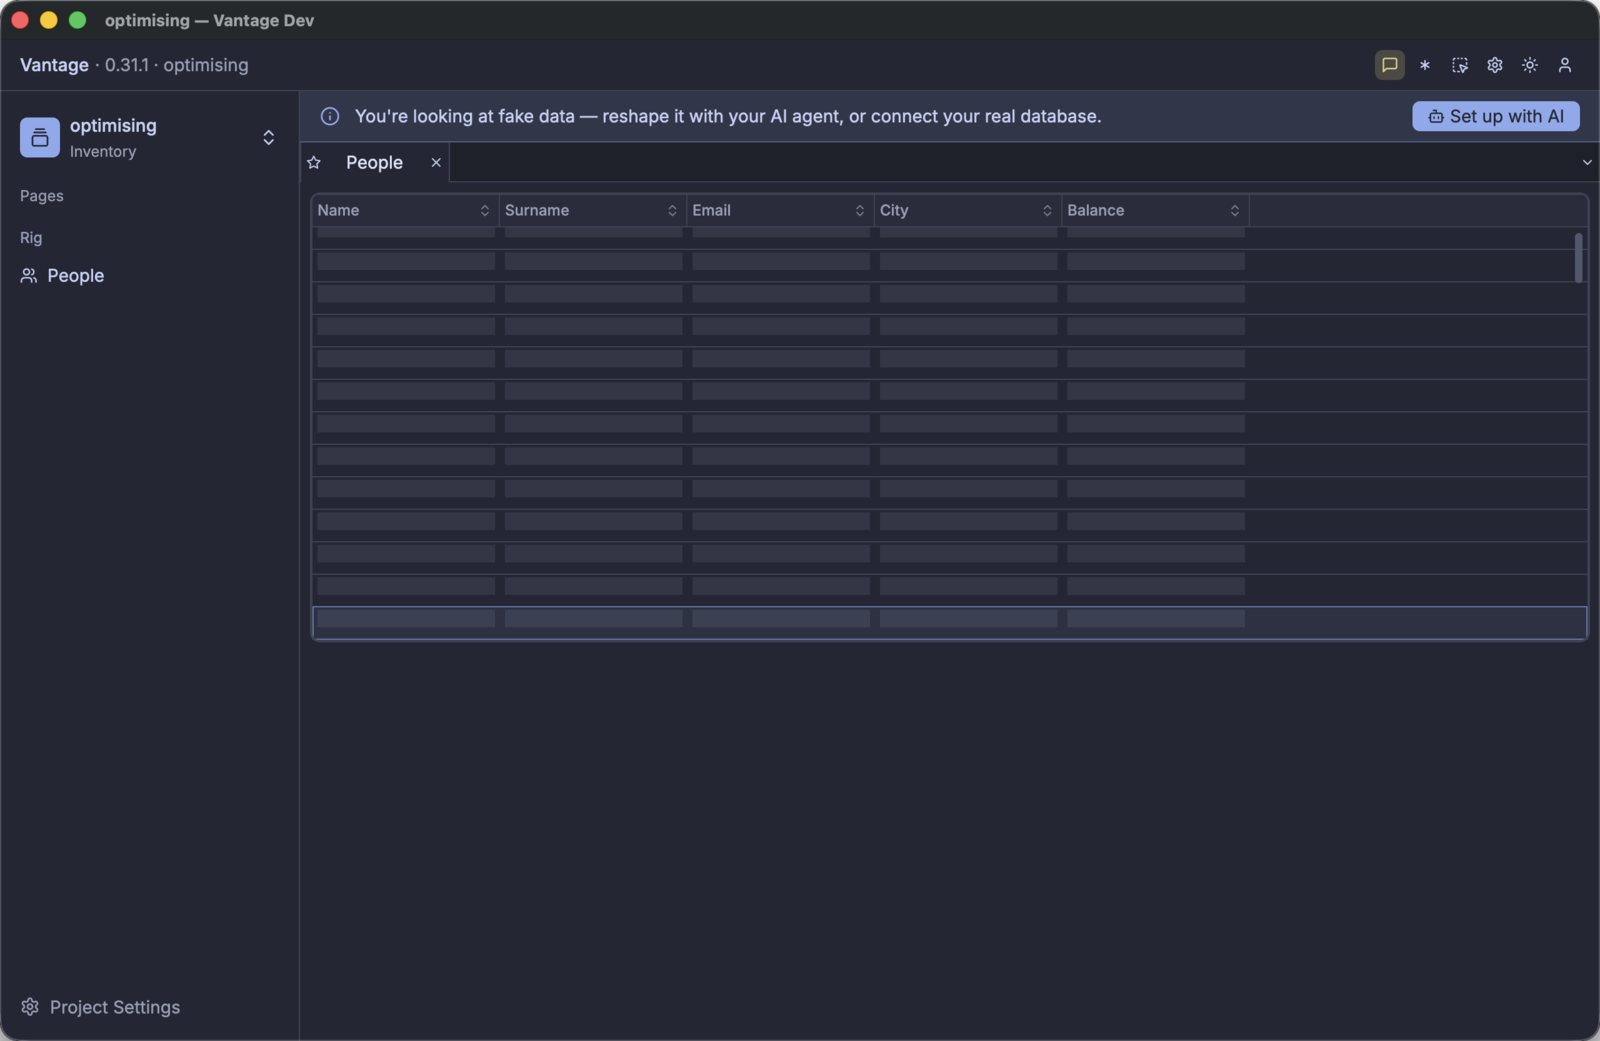
Task: Expand the tabs overflow chevron
Action: [1587, 162]
